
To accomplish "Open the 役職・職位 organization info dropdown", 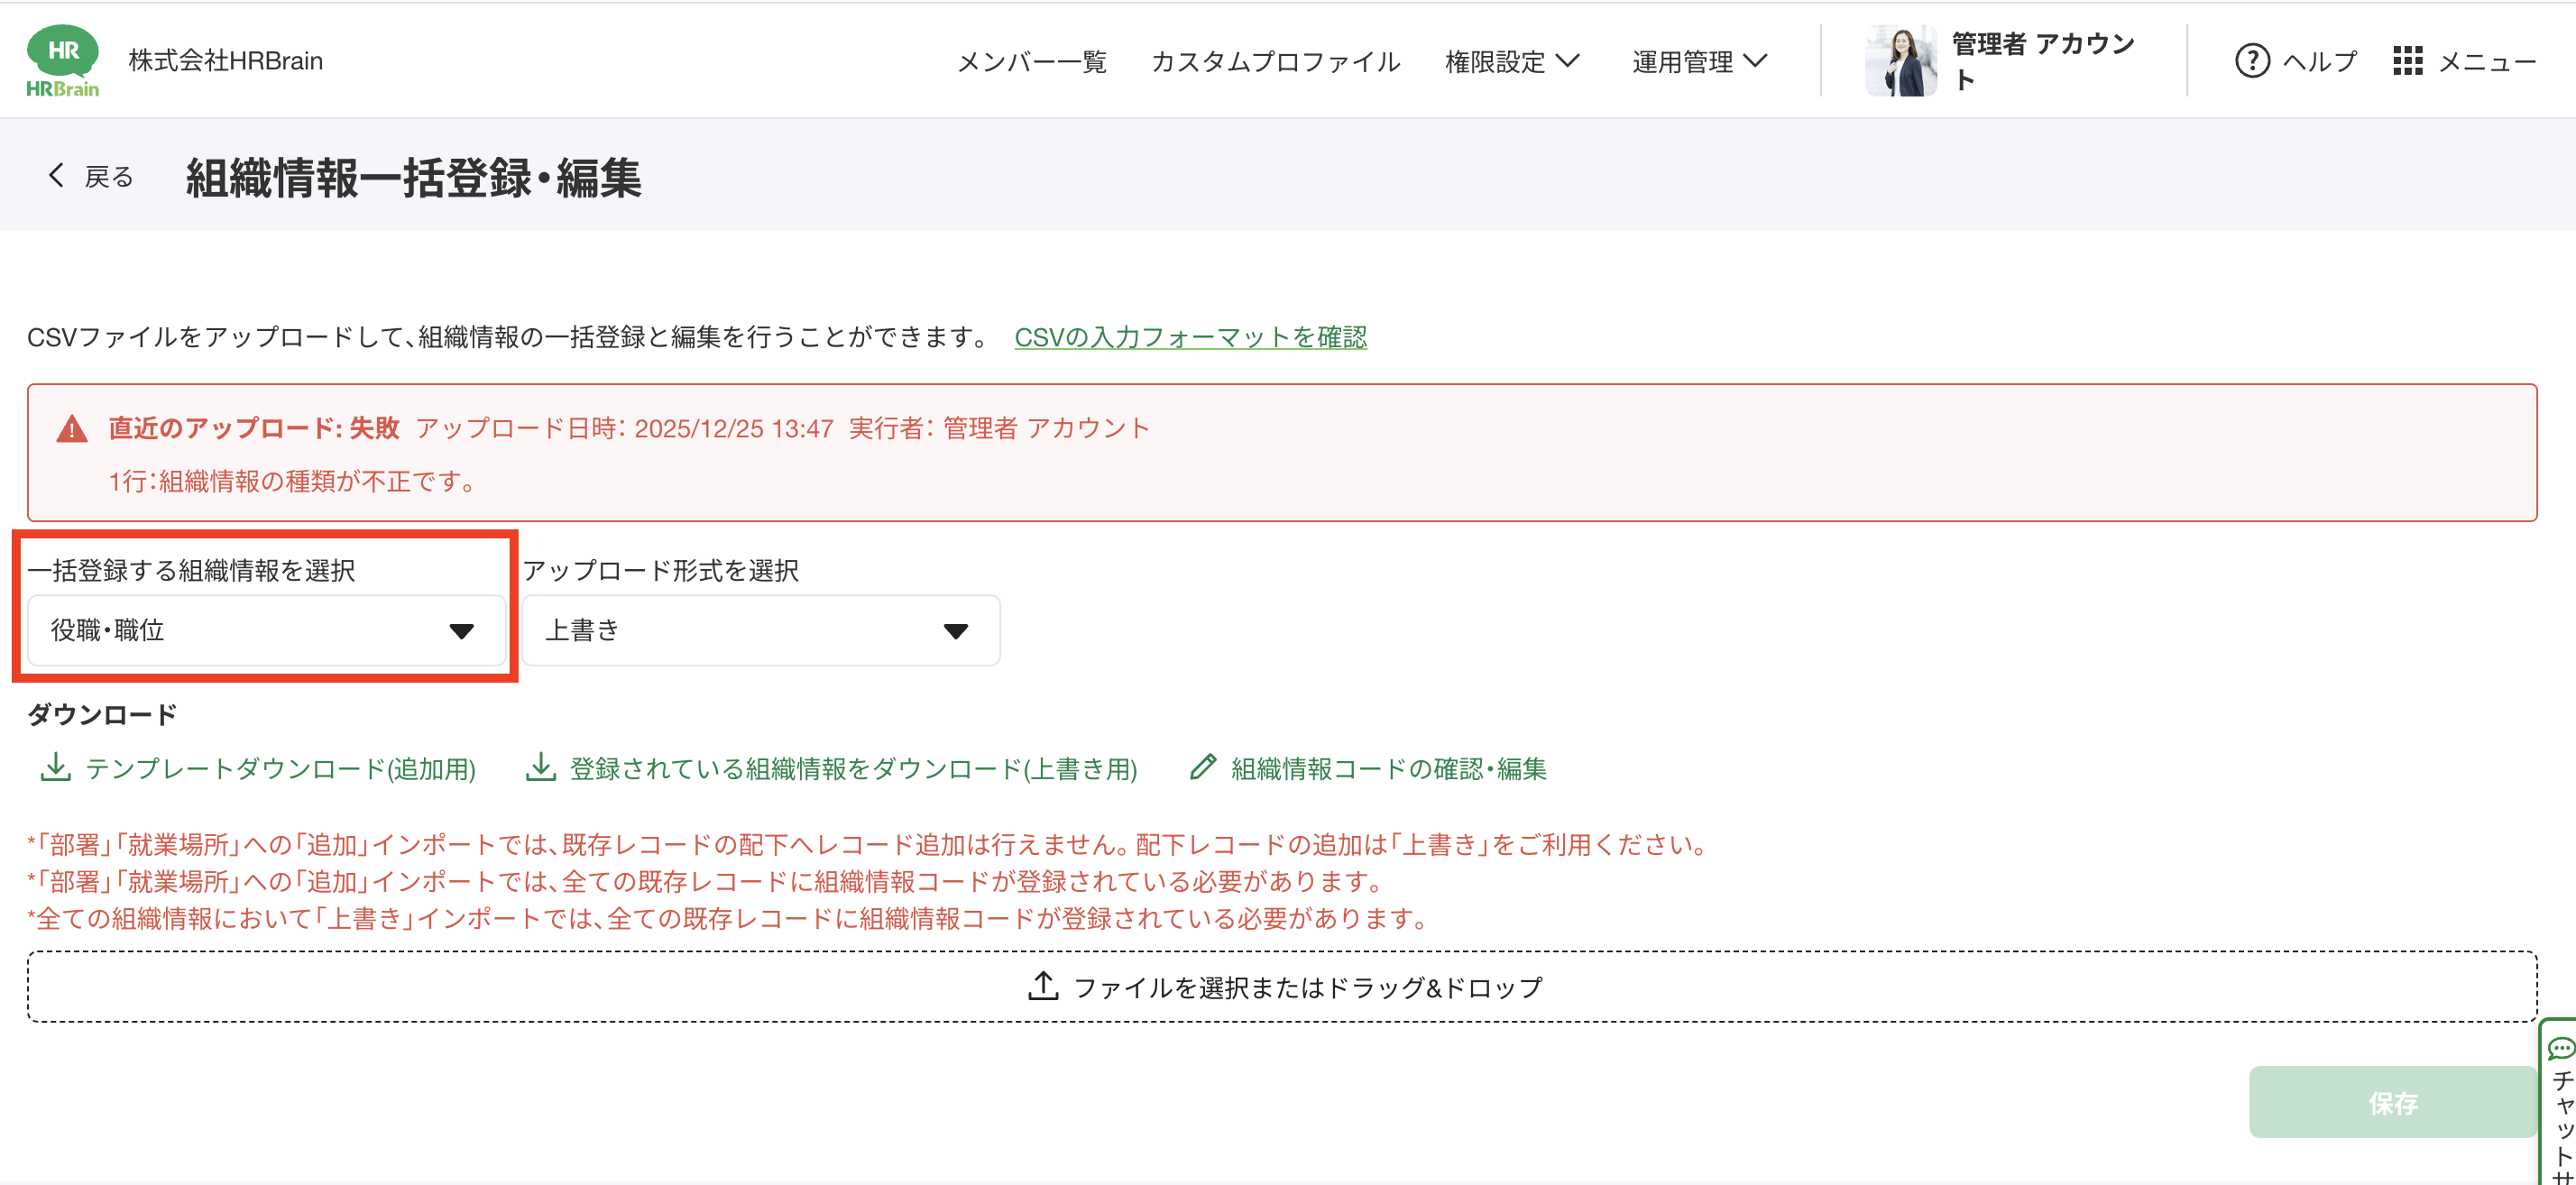I will point(266,630).
